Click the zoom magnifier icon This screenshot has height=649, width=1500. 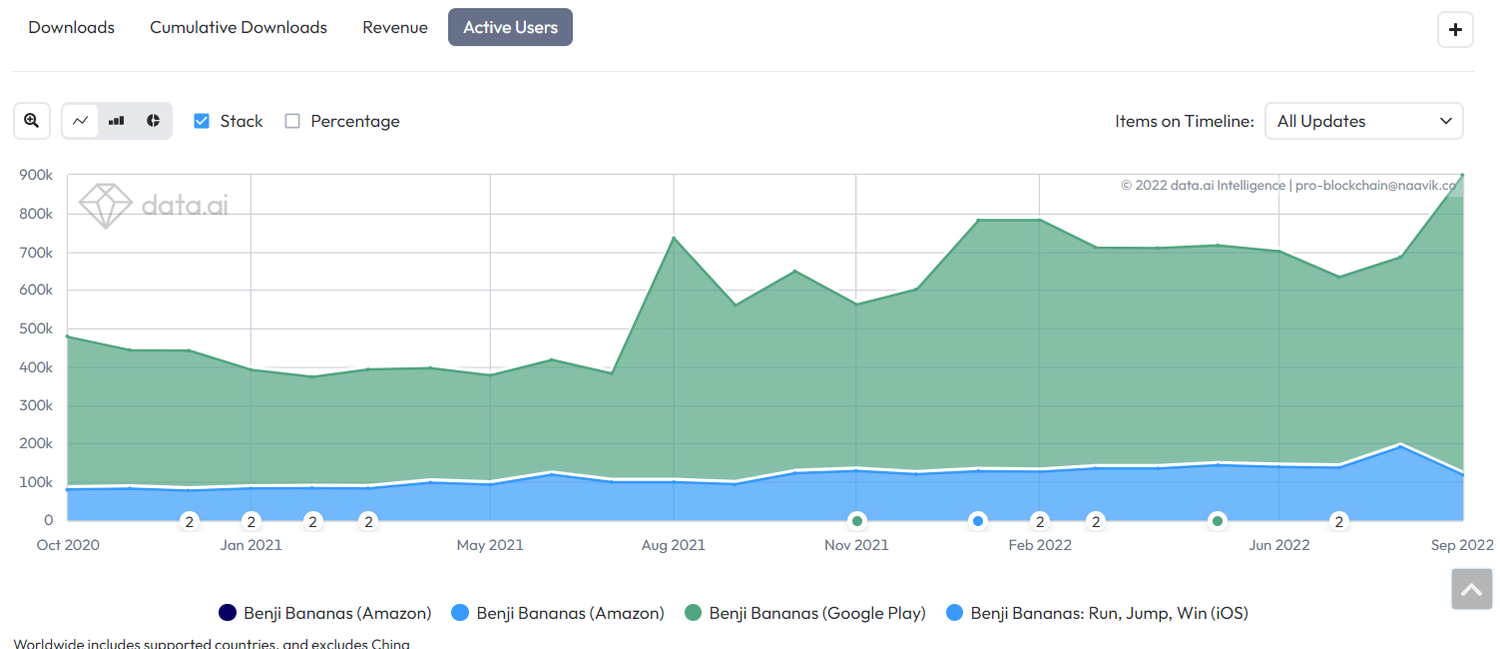tap(32, 121)
